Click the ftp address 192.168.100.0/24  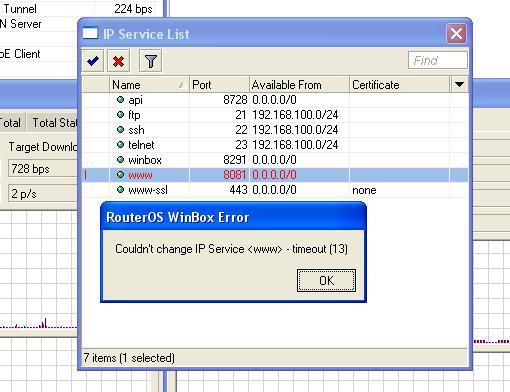pyautogui.click(x=295, y=115)
